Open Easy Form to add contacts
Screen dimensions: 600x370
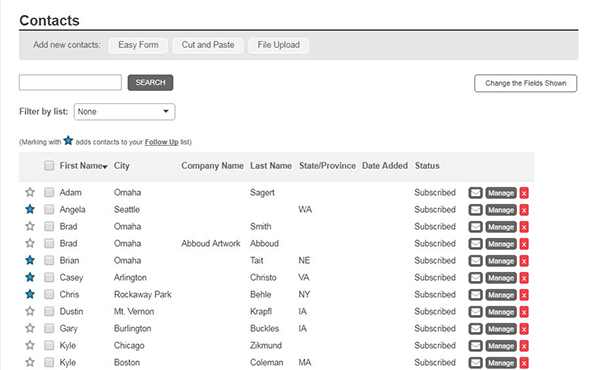[138, 45]
